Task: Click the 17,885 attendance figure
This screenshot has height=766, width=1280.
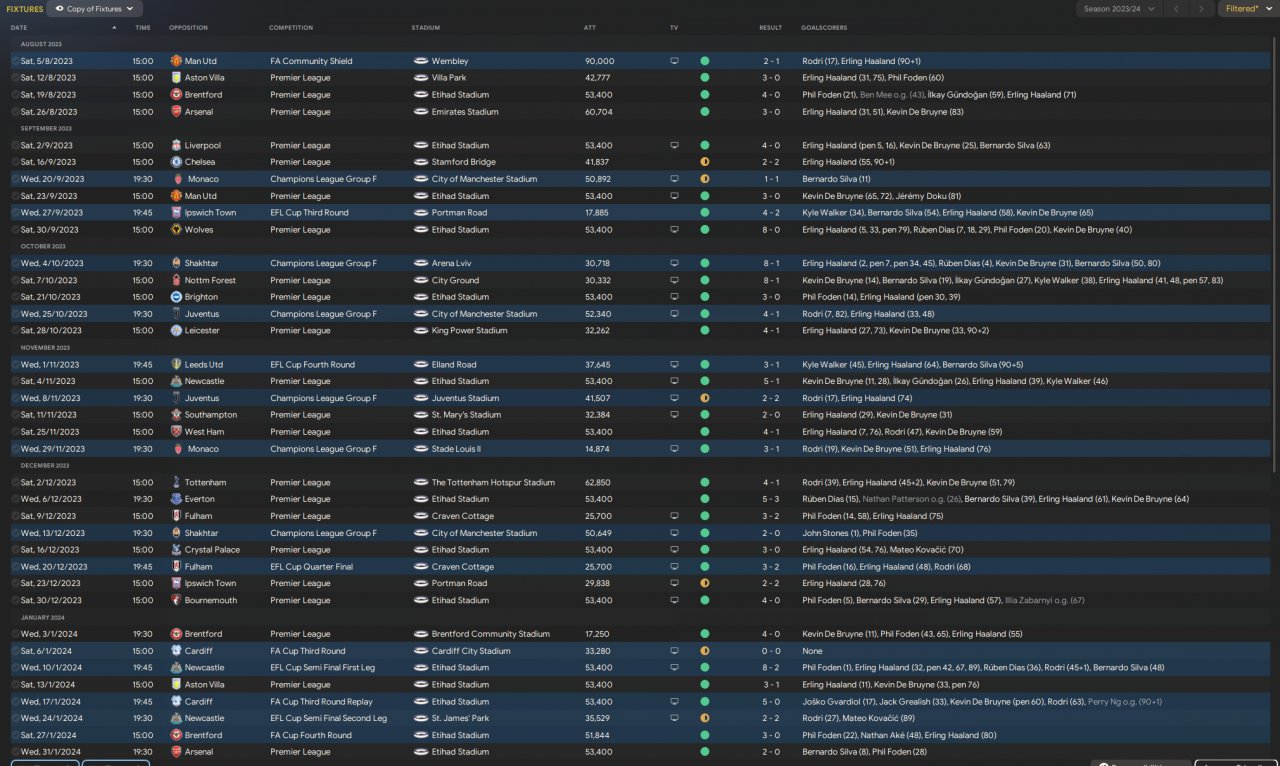Action: pyautogui.click(x=598, y=213)
